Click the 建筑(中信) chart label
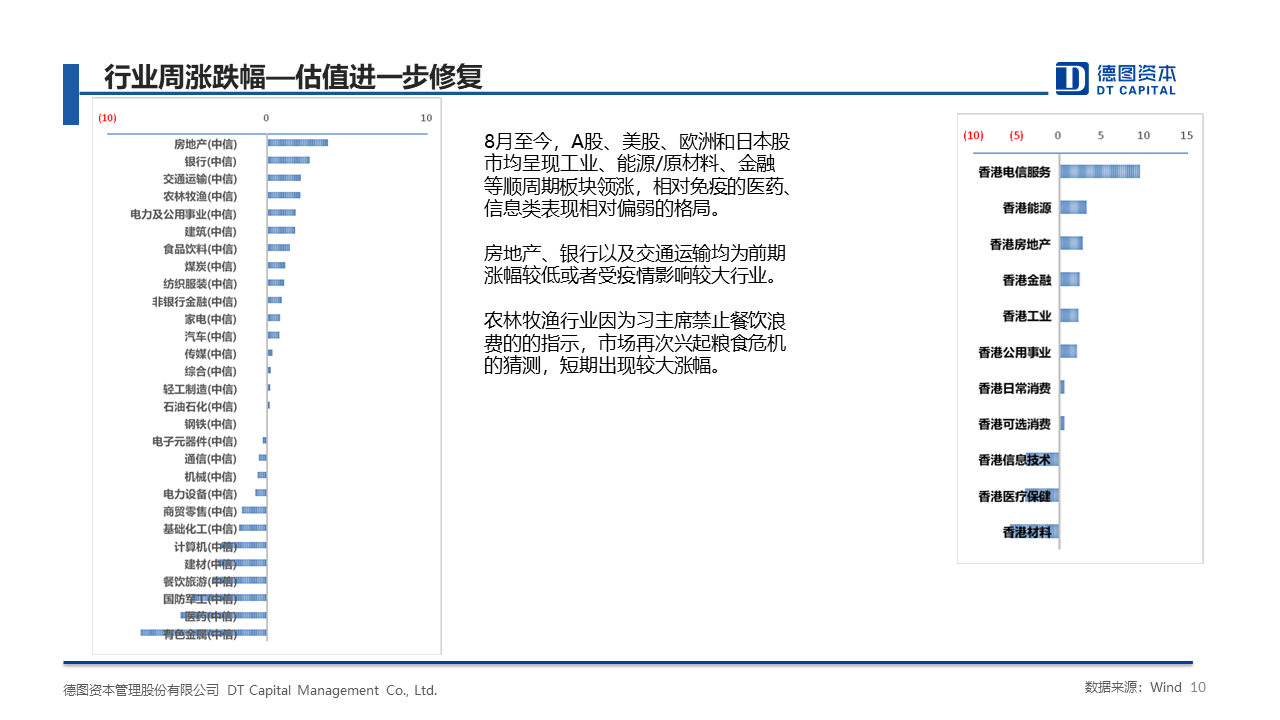 (210, 231)
